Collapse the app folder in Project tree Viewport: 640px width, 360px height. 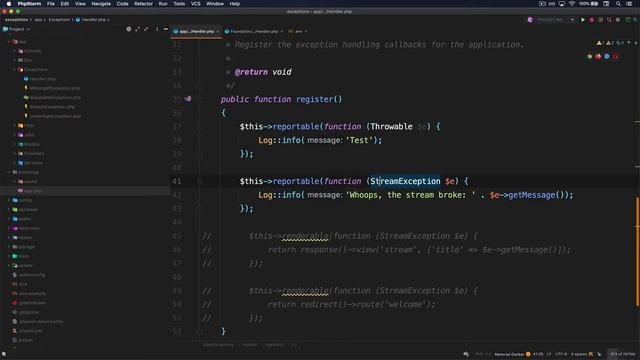click(9, 42)
